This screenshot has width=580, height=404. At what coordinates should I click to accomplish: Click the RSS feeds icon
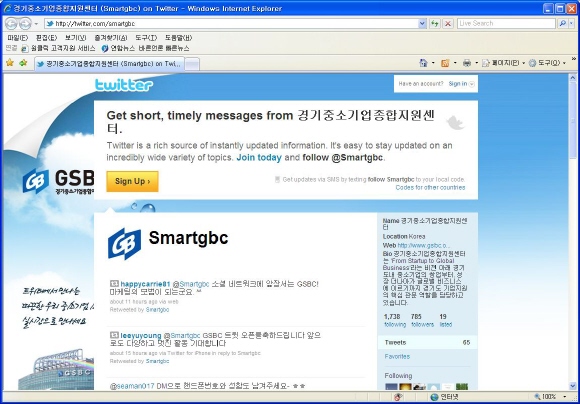[445, 63]
